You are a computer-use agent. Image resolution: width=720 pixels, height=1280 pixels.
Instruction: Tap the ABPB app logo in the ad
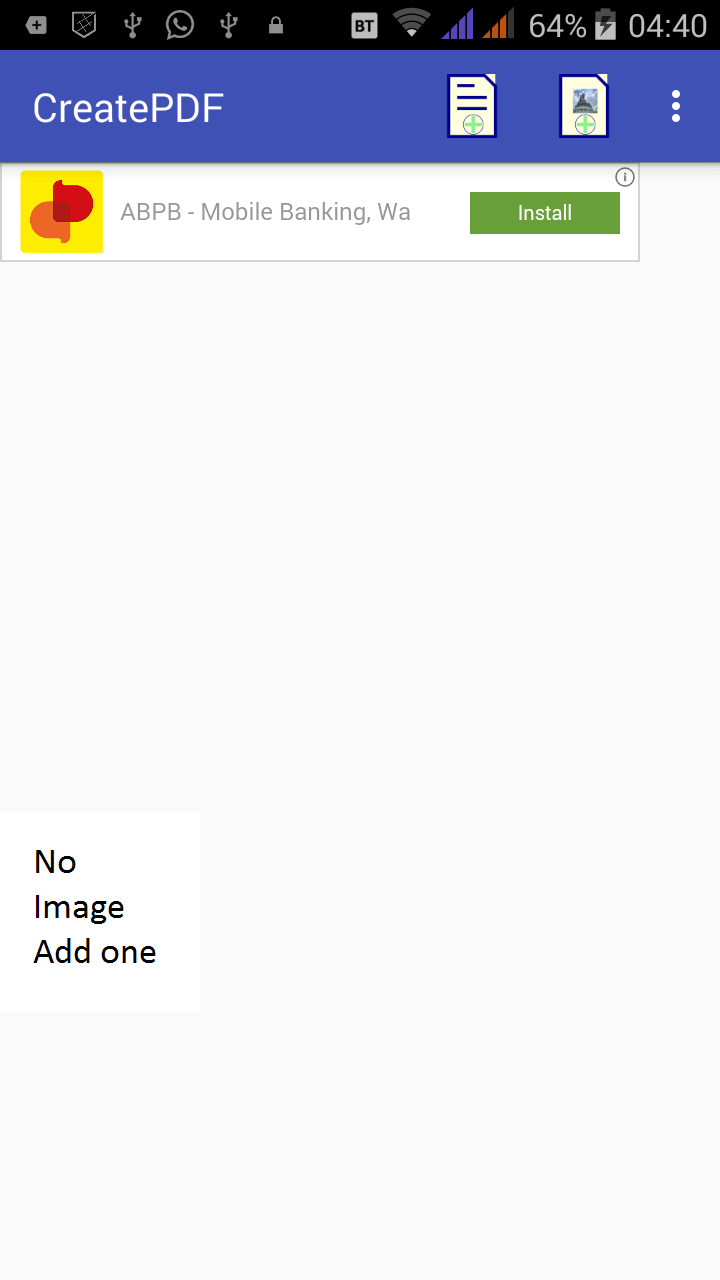pyautogui.click(x=62, y=212)
